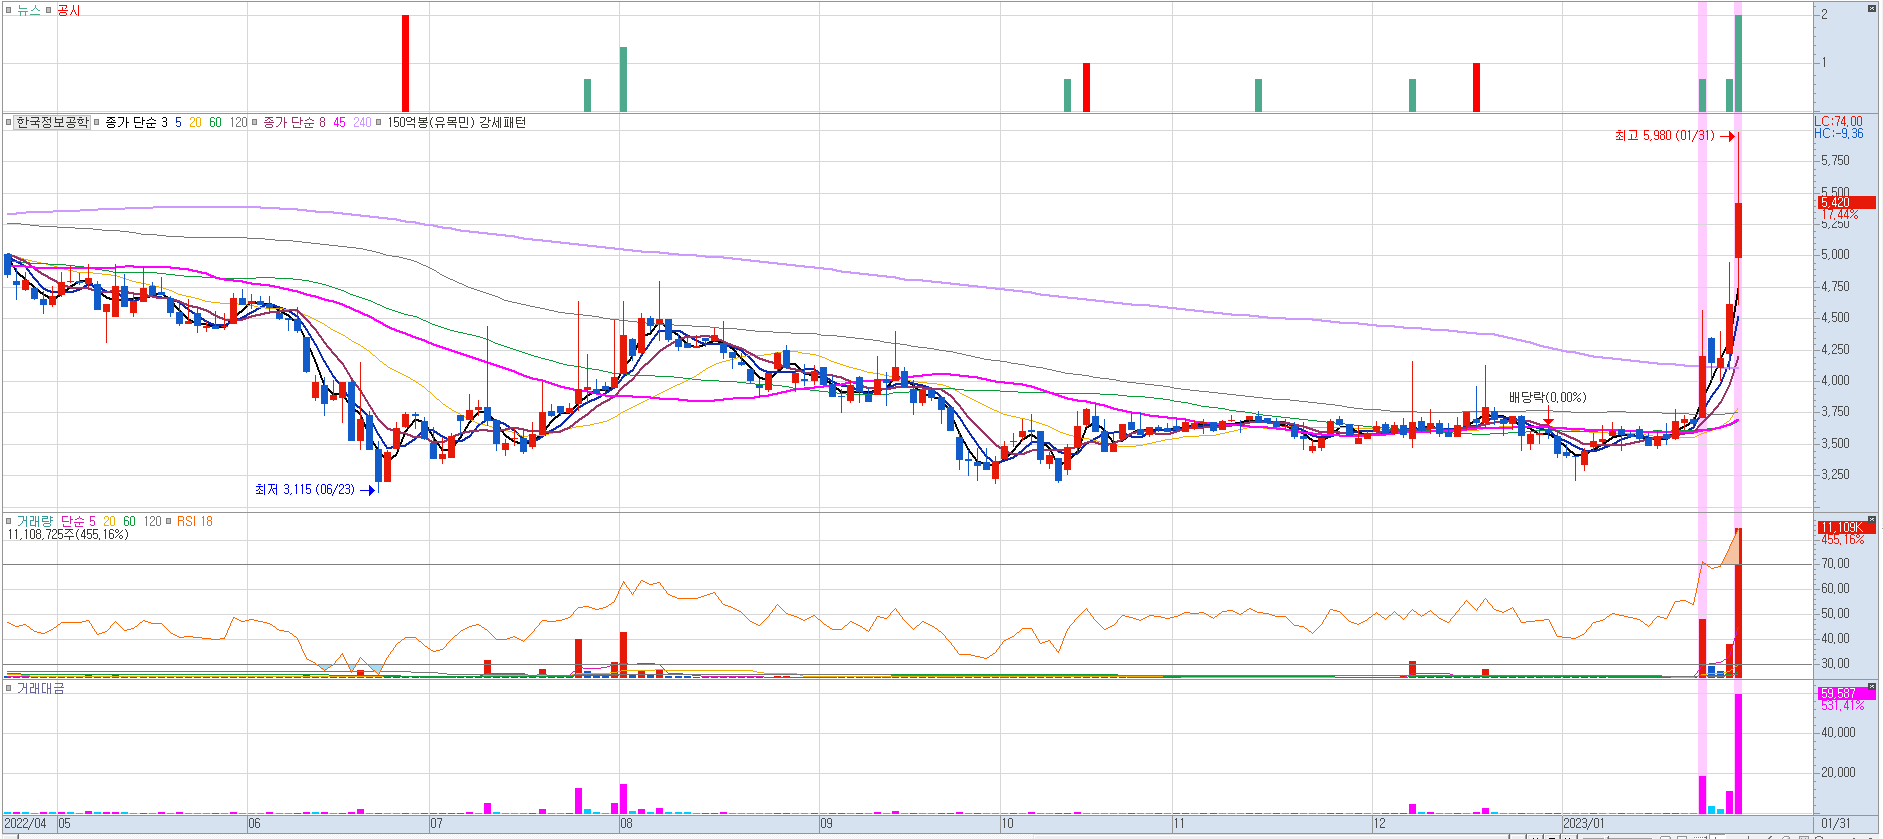The width and height of the screenshot is (1883, 839).
Task: Click the orange 20 volume average value
Action: (x=109, y=521)
